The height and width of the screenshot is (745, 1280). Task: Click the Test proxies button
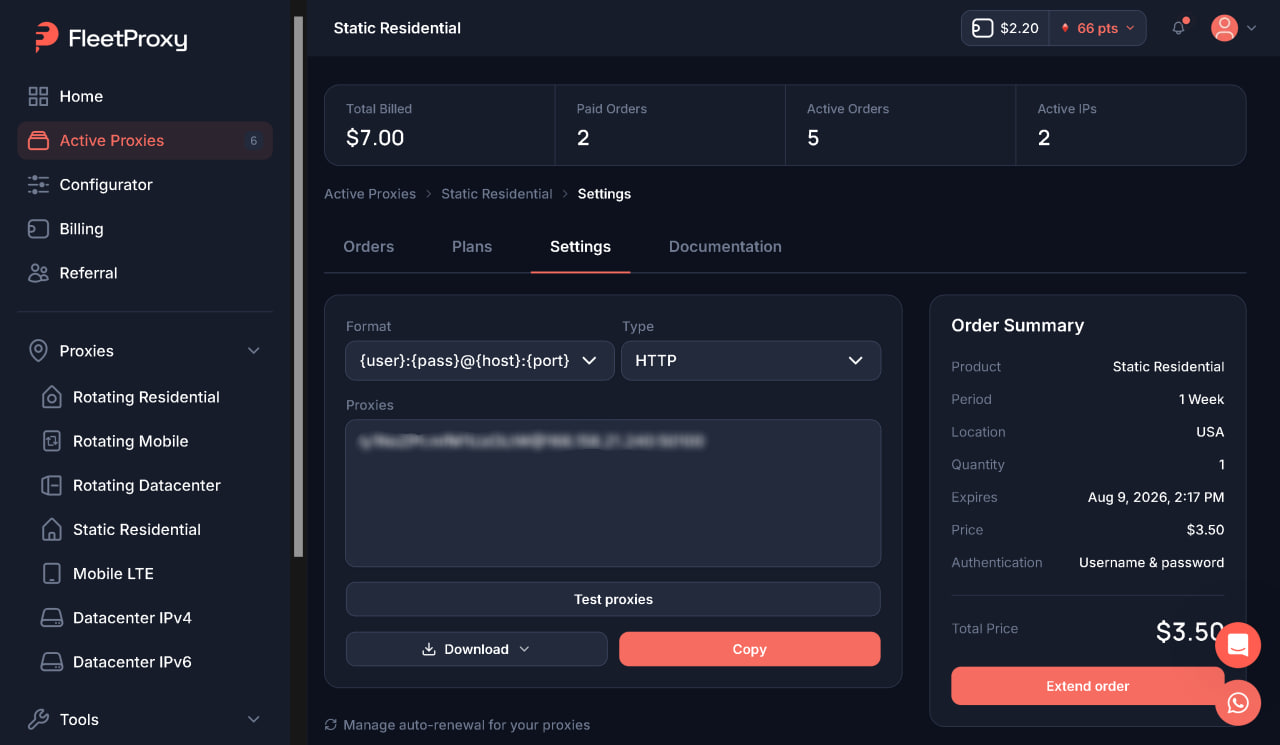click(613, 599)
